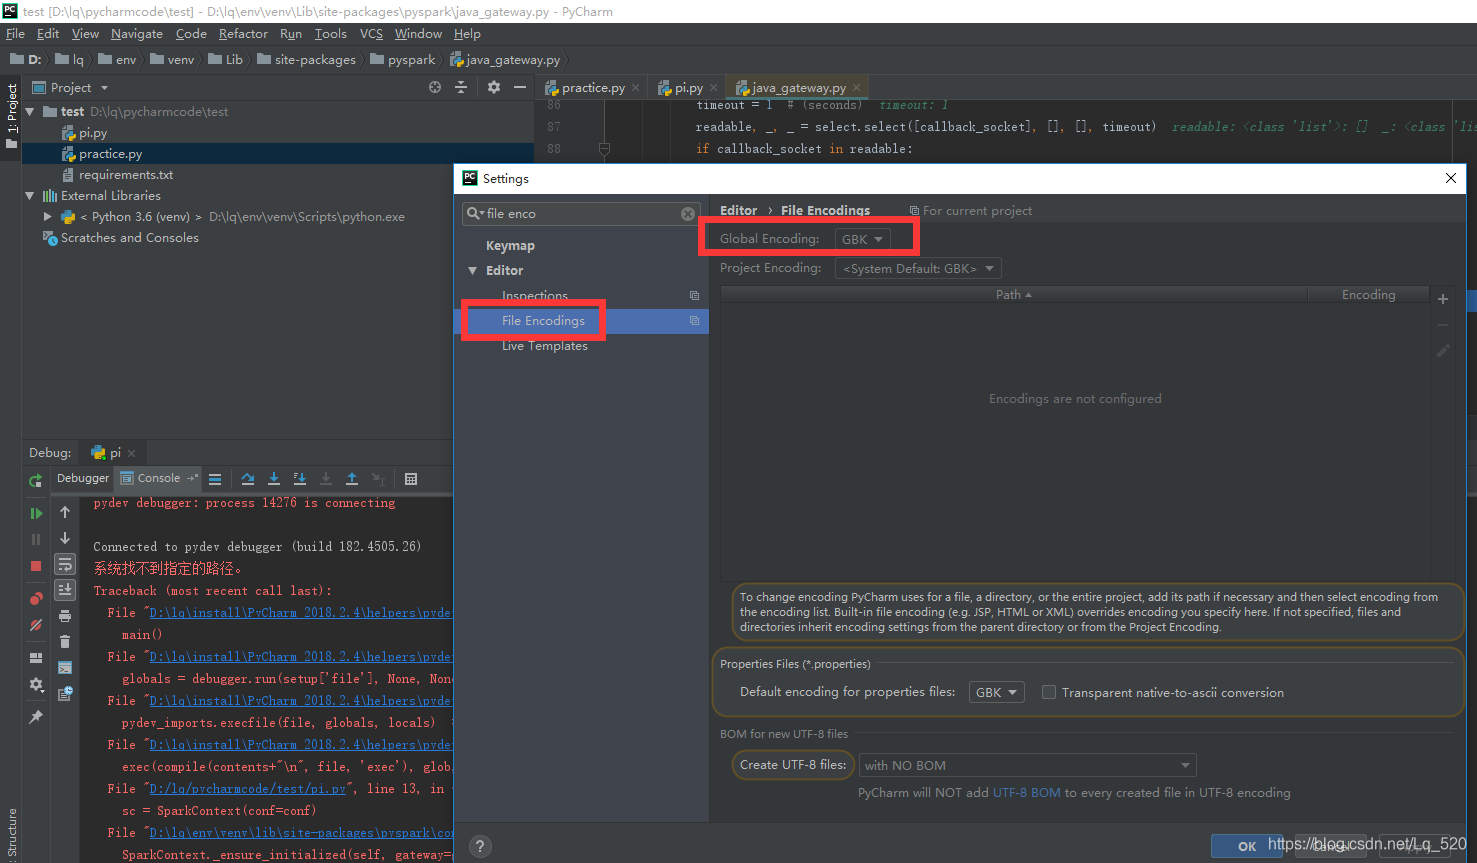Select Inspections in settings
Viewport: 1477px width, 863px height.
(x=535, y=296)
